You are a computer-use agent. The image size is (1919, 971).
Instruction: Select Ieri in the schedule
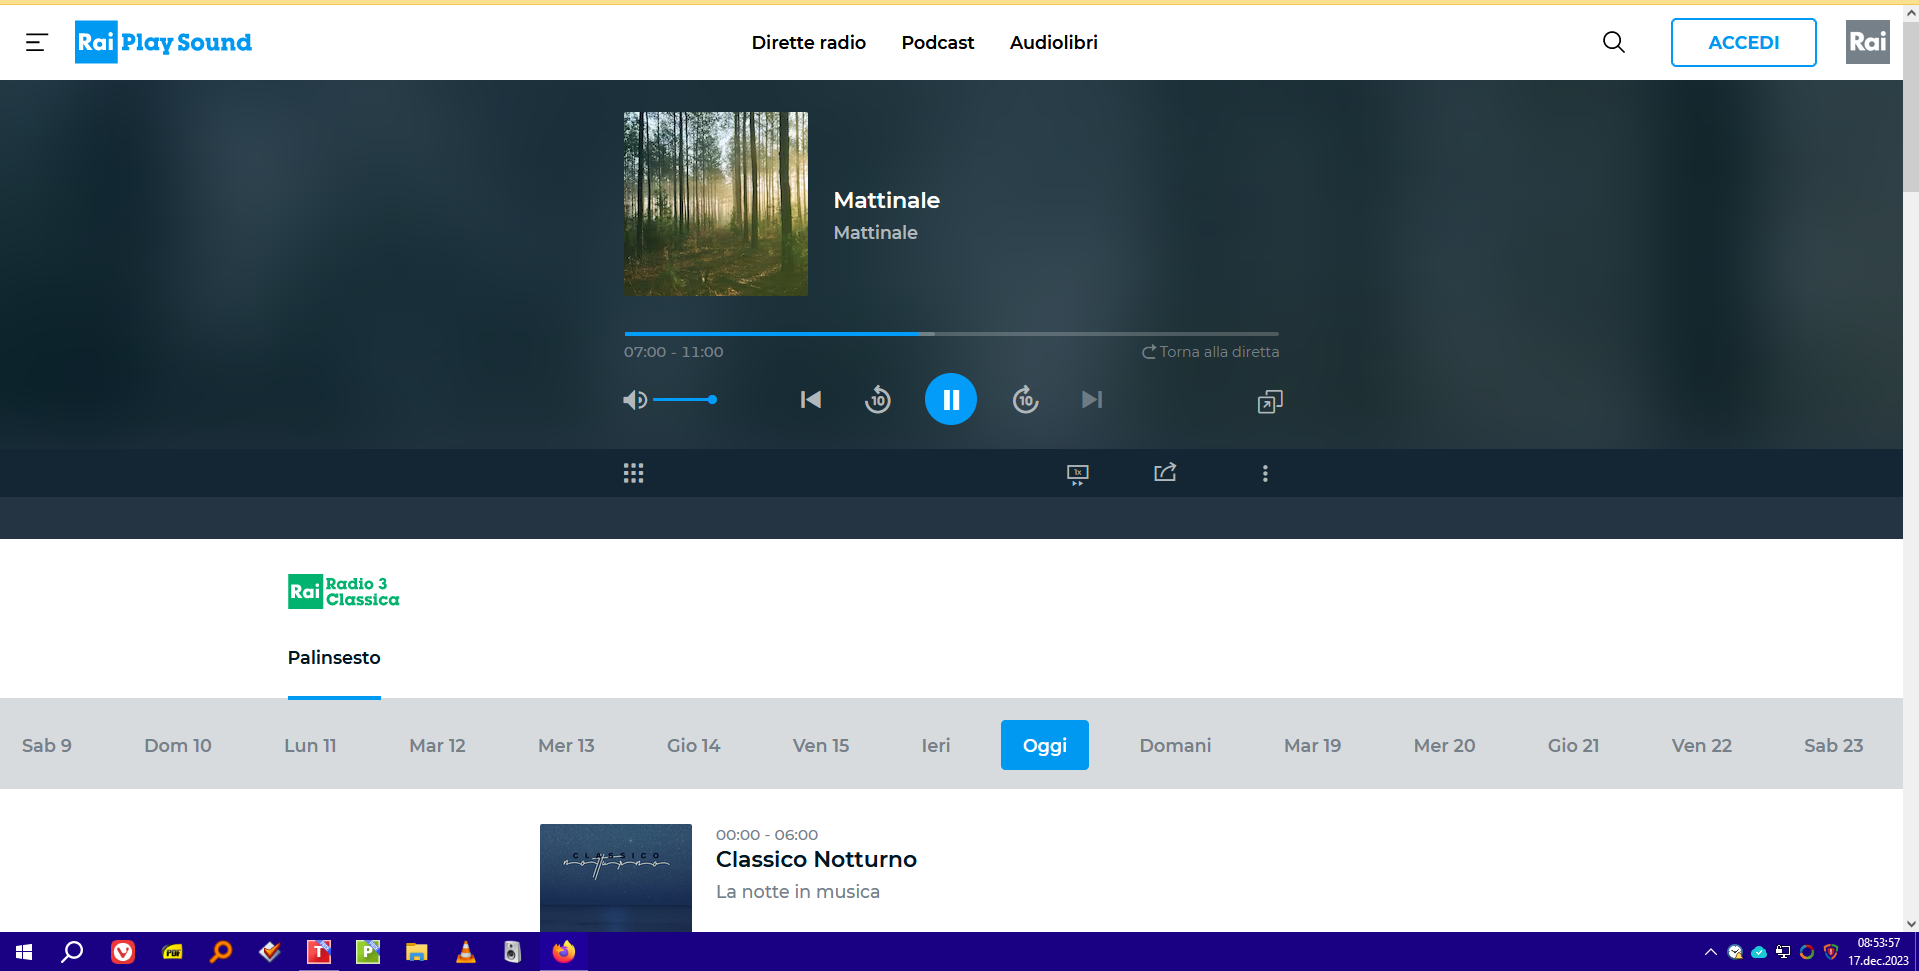(936, 745)
